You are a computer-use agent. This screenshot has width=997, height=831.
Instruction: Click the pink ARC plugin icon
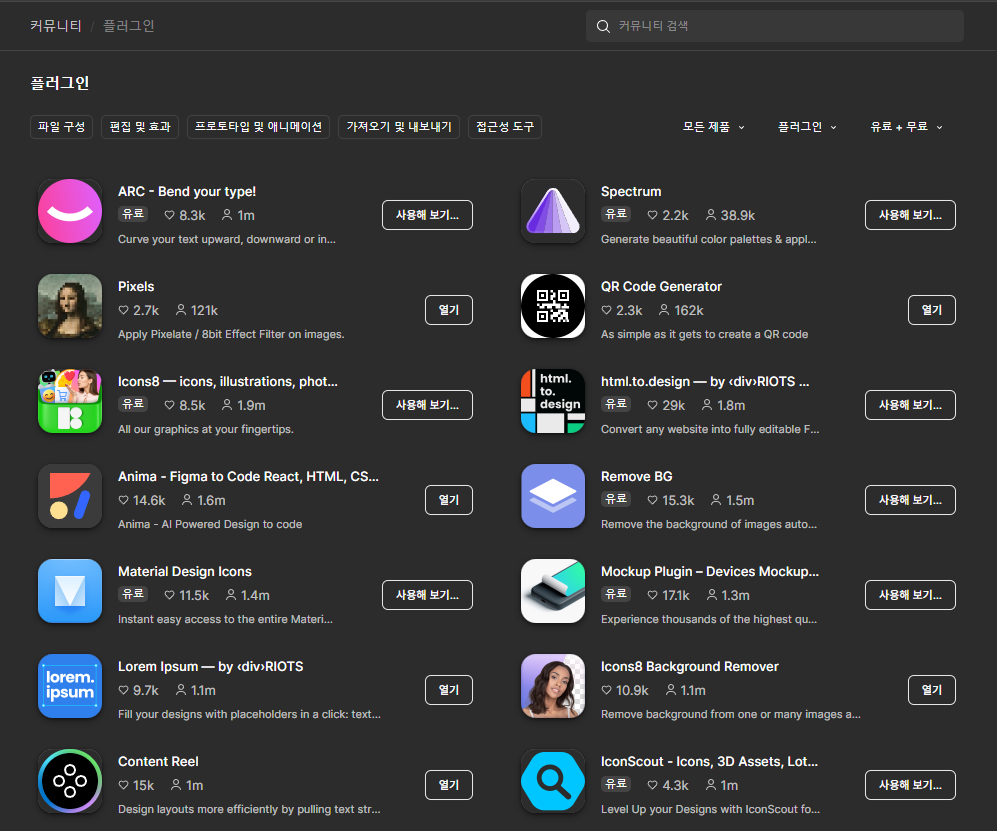70,211
